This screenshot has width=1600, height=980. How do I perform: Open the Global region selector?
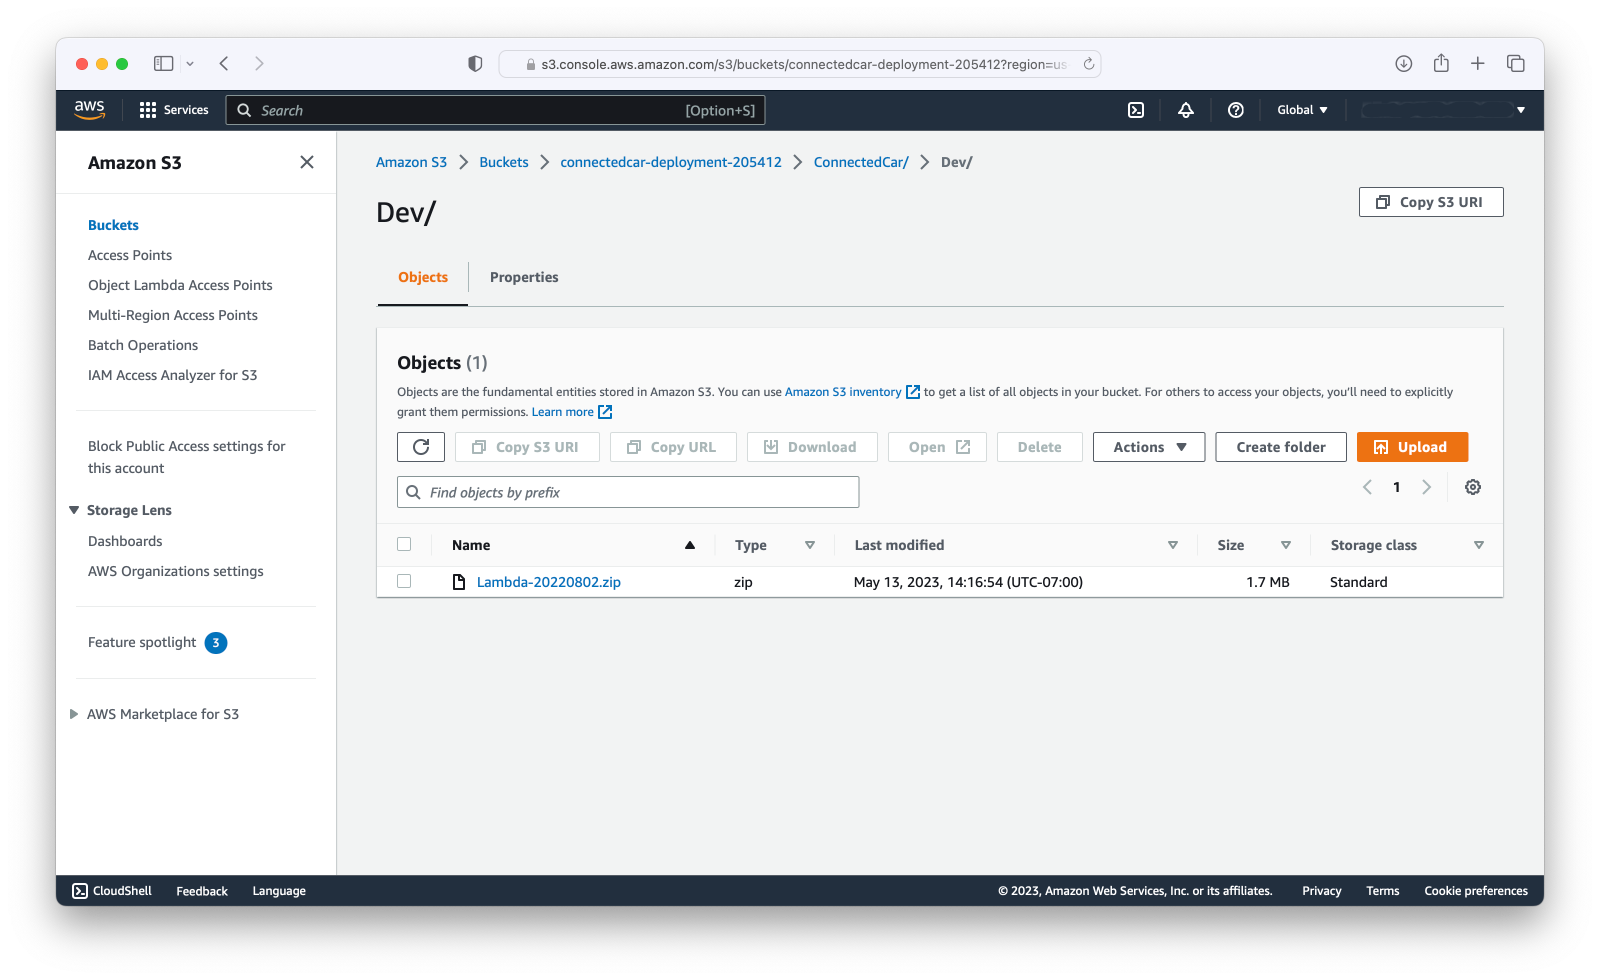(1302, 110)
